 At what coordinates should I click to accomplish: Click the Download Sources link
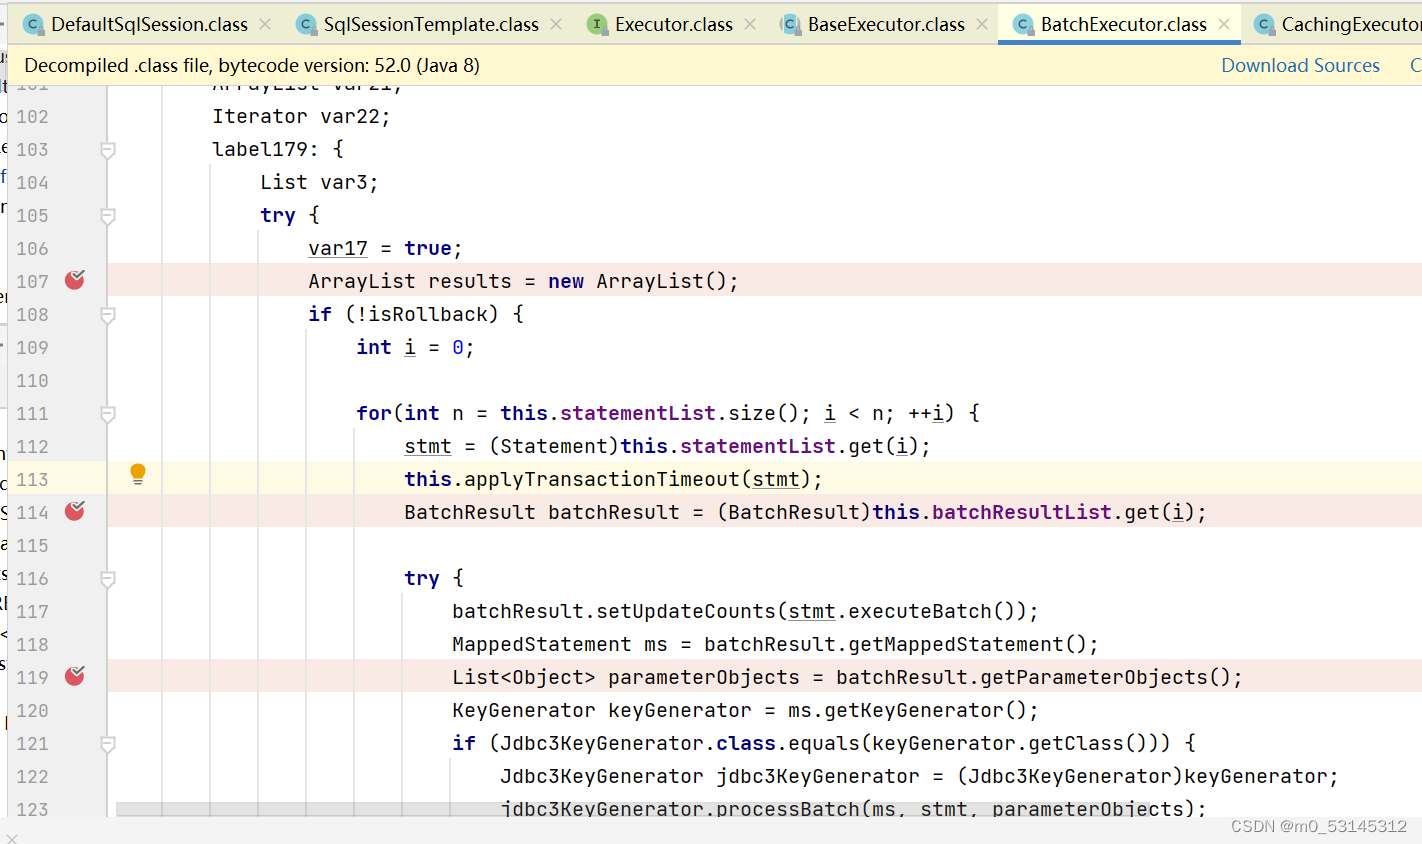pos(1300,65)
